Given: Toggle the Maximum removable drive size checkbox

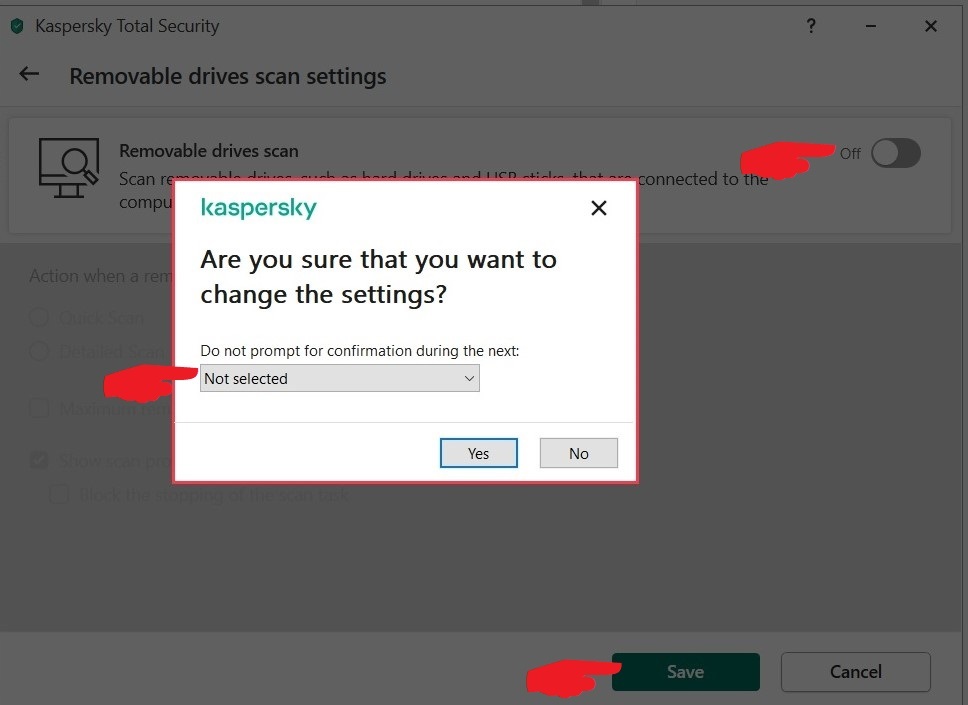Looking at the screenshot, I should point(39,408).
